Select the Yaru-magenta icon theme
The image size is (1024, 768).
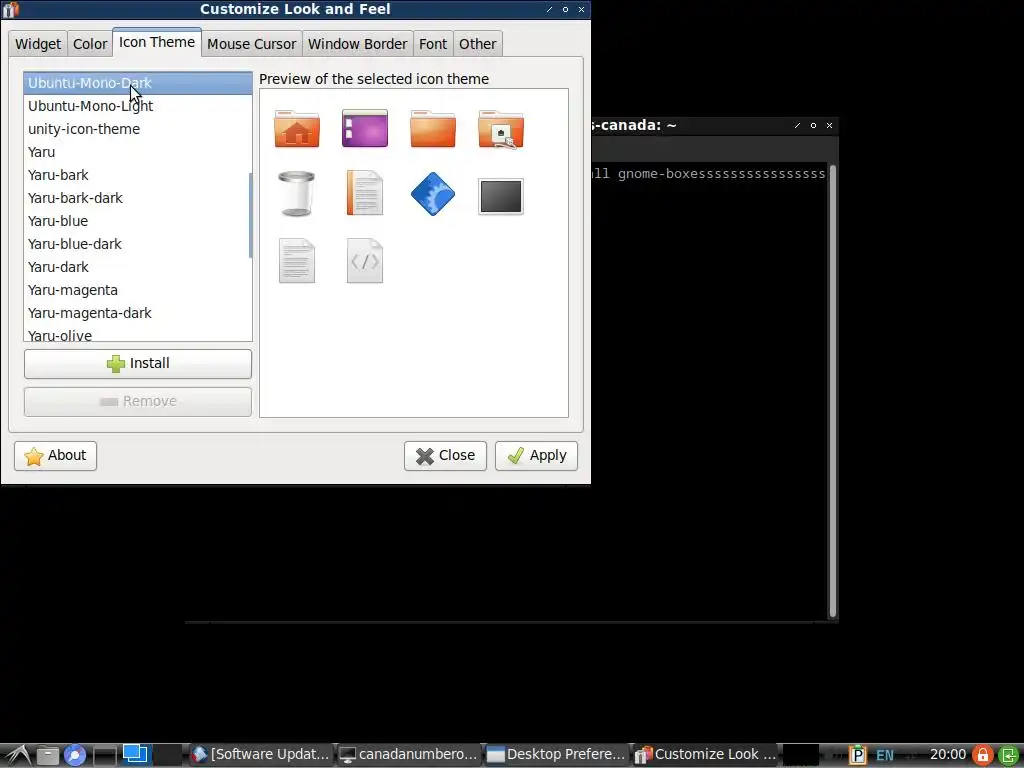[x=138, y=290]
